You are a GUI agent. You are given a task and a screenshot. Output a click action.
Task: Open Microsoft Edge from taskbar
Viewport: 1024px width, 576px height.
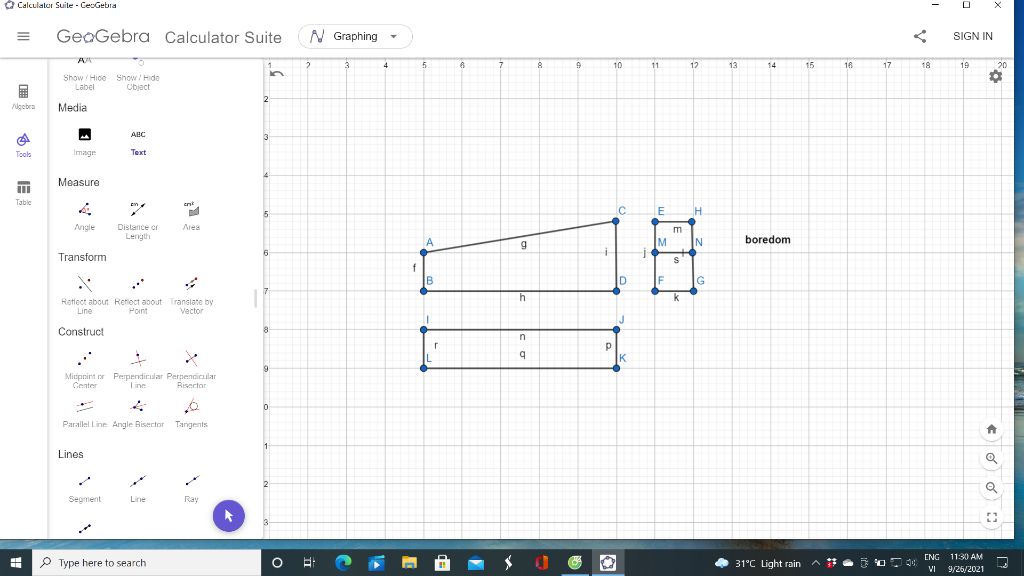[x=343, y=562]
